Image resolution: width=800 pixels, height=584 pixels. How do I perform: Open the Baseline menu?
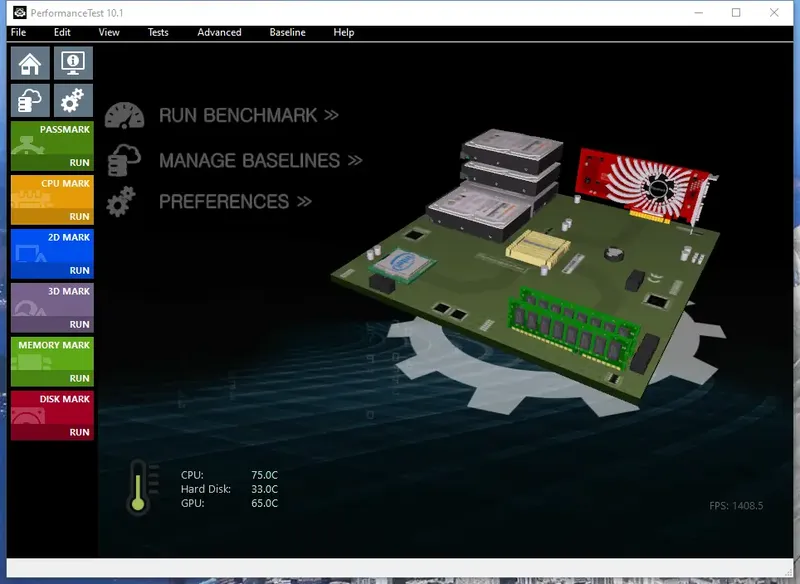287,32
